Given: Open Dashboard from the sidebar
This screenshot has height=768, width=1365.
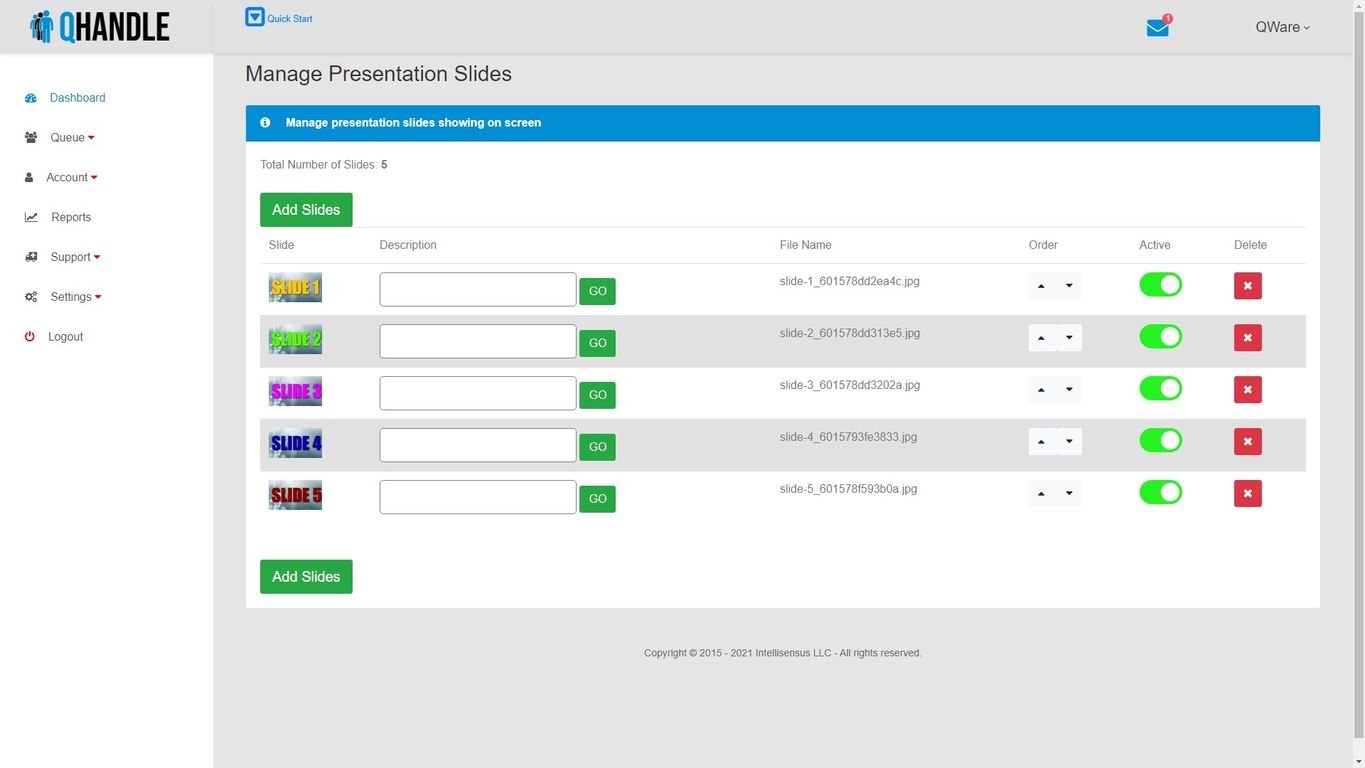Looking at the screenshot, I should click(77, 98).
